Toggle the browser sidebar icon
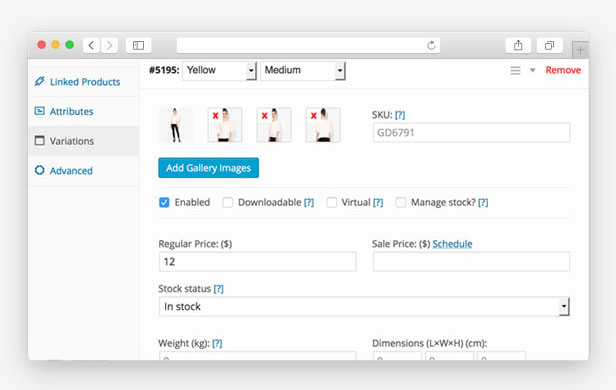 tap(138, 45)
